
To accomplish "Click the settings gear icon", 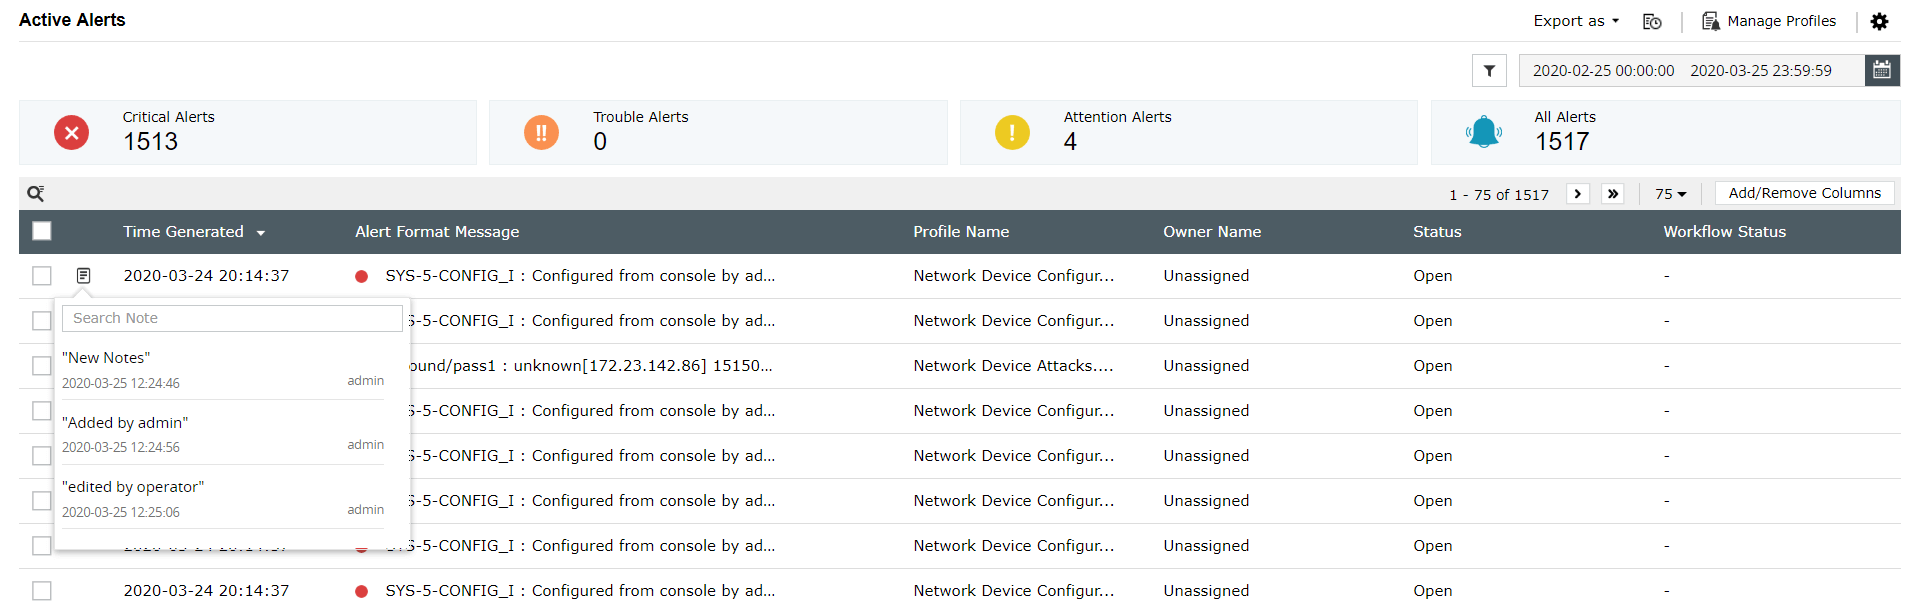I will pos(1879,21).
